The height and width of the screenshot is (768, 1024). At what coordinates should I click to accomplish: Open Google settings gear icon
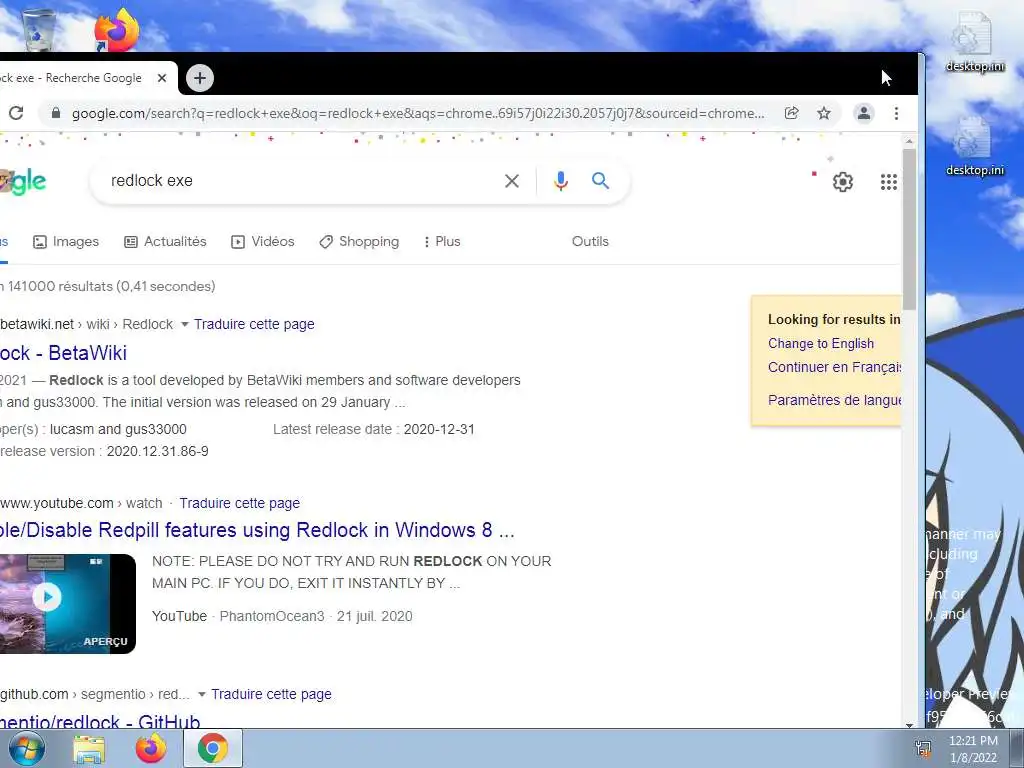click(842, 182)
